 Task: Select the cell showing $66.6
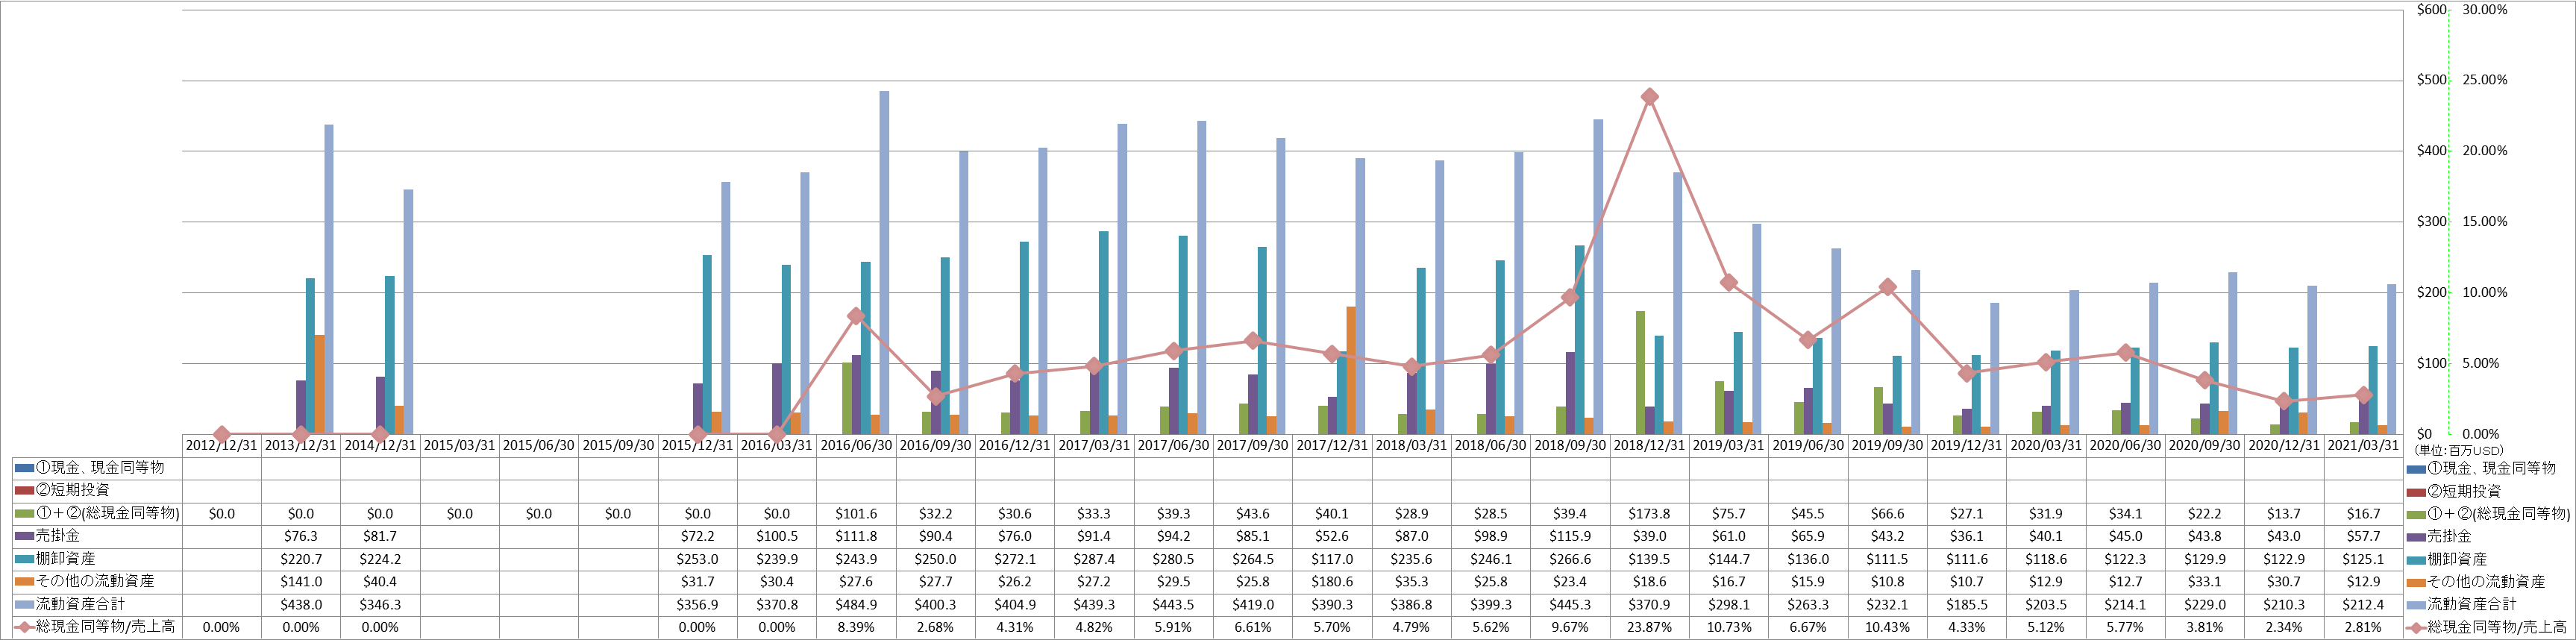tap(1887, 513)
